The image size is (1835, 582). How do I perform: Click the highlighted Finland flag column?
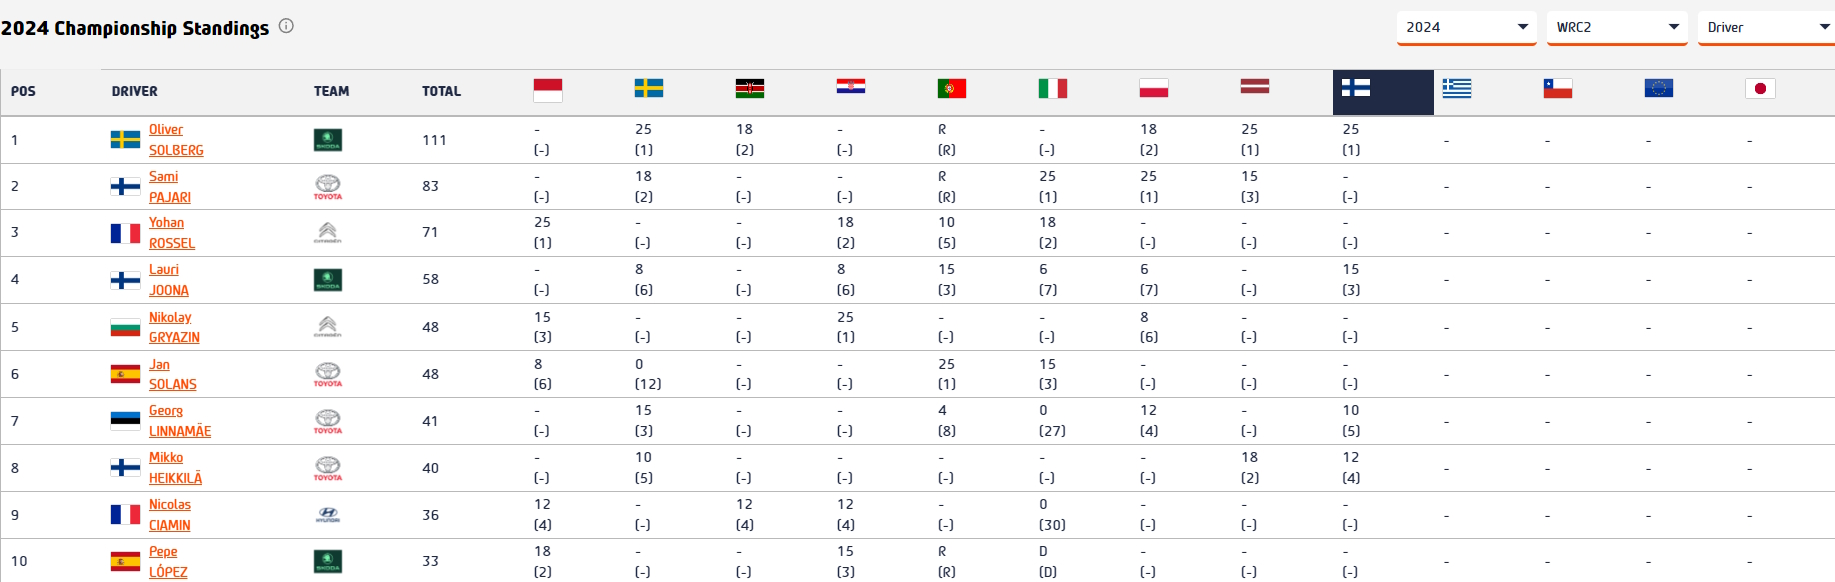click(x=1356, y=89)
